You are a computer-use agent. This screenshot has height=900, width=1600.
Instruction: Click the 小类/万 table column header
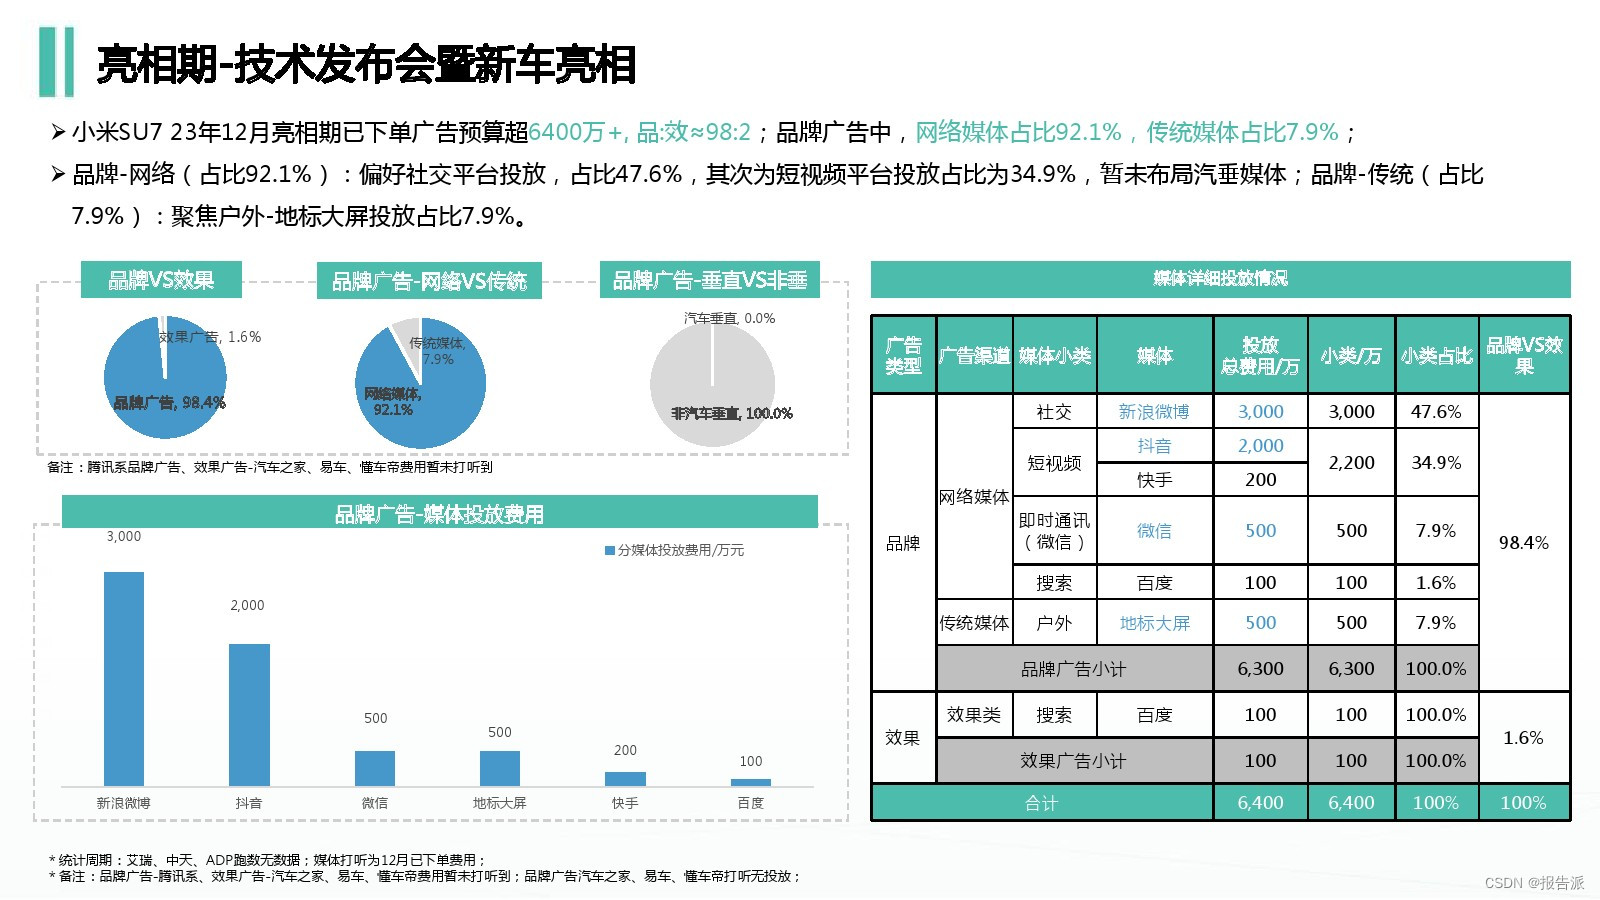pyautogui.click(x=1351, y=355)
